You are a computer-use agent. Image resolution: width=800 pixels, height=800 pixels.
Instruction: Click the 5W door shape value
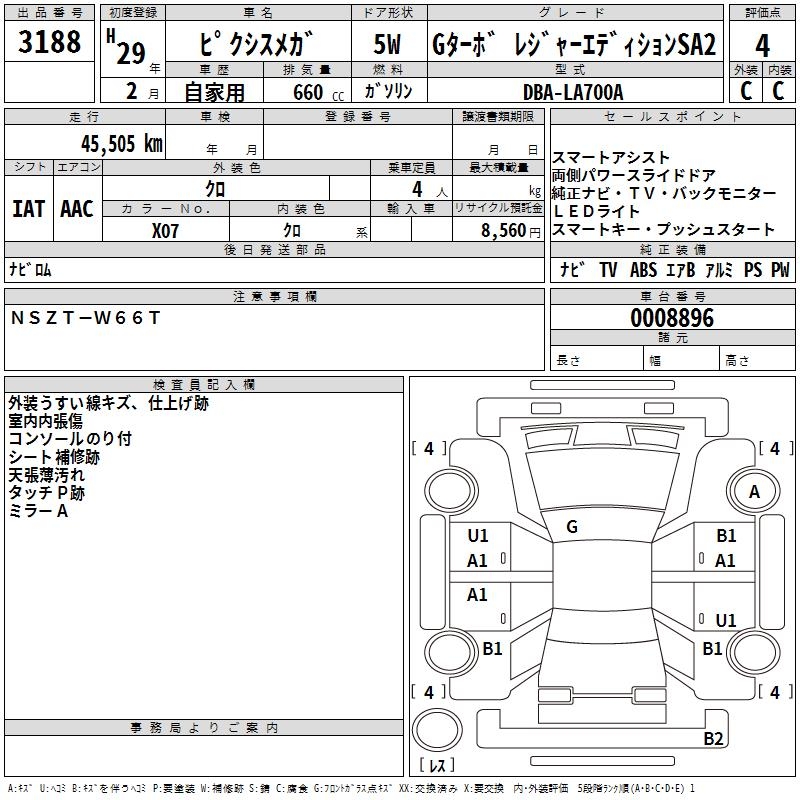388,44
